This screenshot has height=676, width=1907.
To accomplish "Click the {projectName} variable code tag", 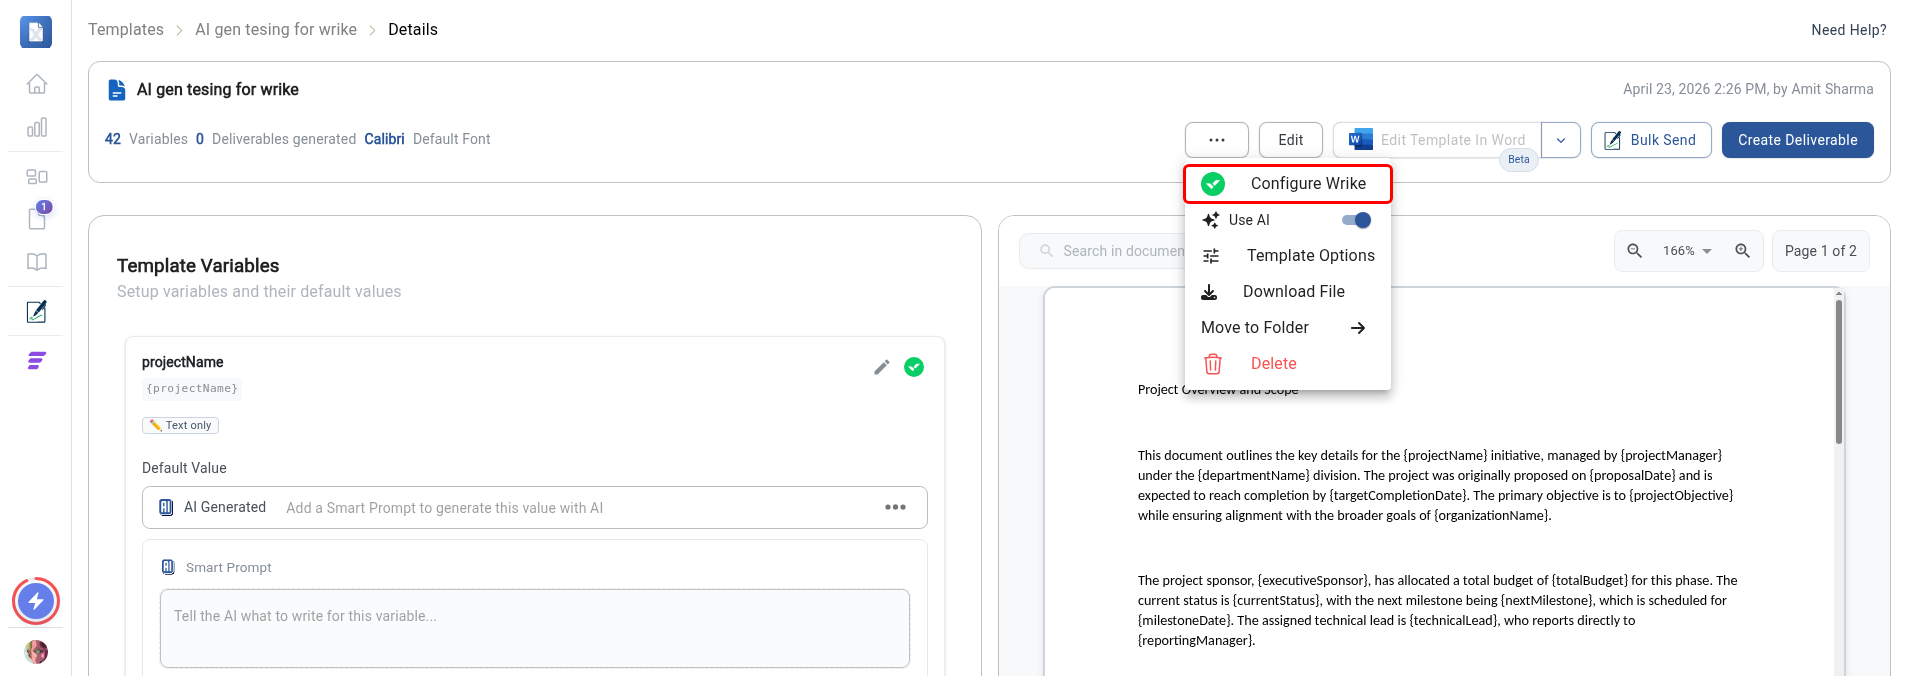I will [192, 389].
